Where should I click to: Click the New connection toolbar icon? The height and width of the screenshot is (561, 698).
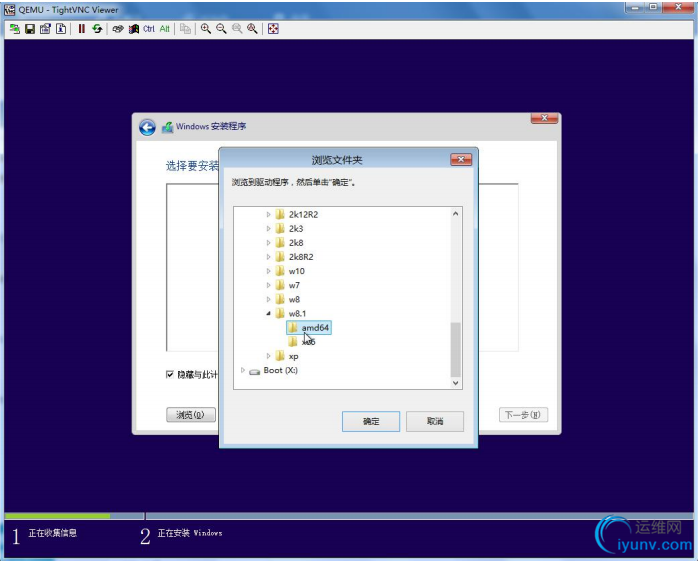[x=14, y=29]
